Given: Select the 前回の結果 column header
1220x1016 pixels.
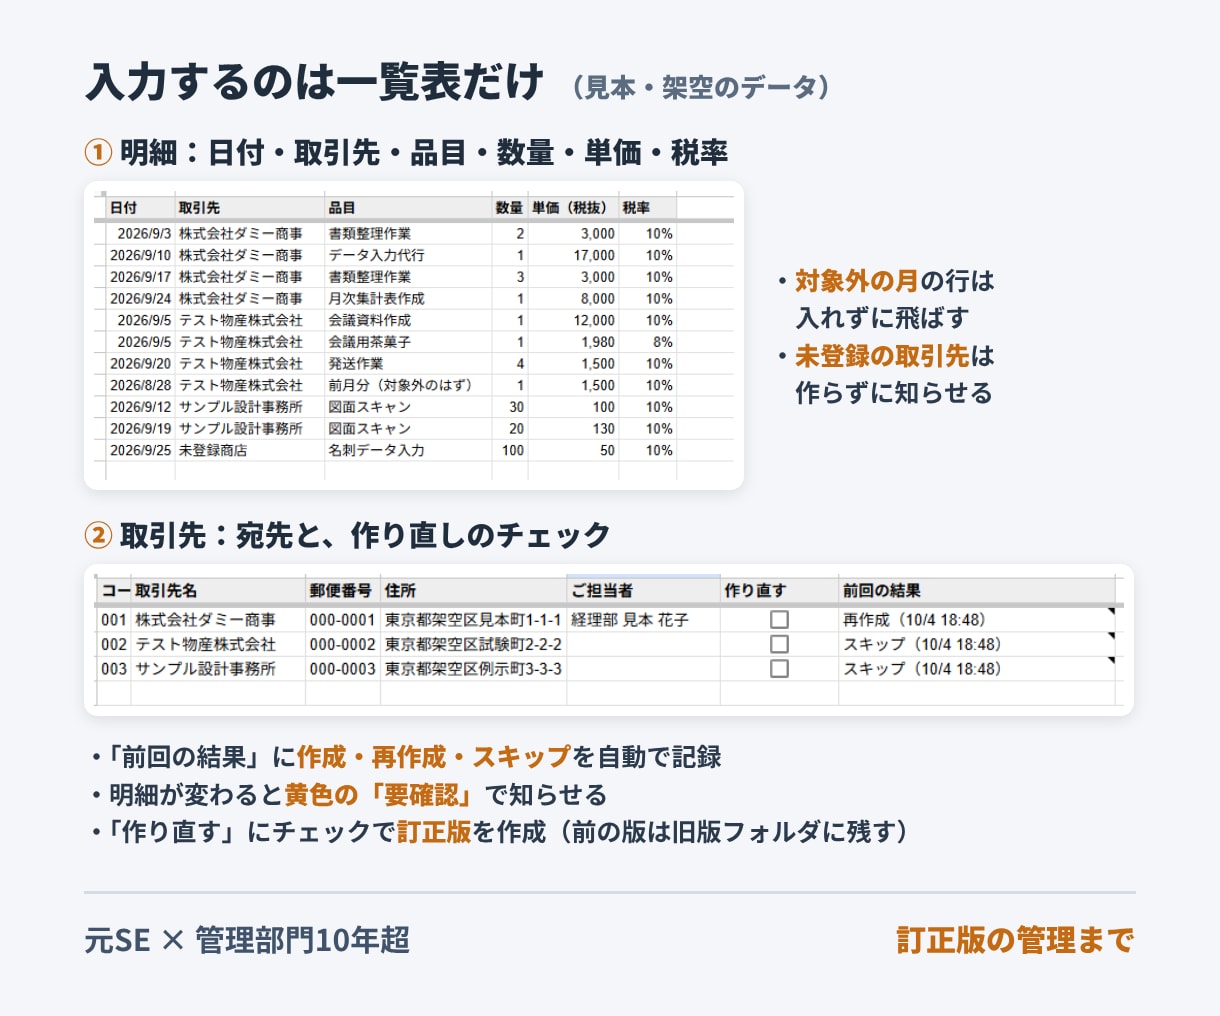Looking at the screenshot, I should 976,590.
